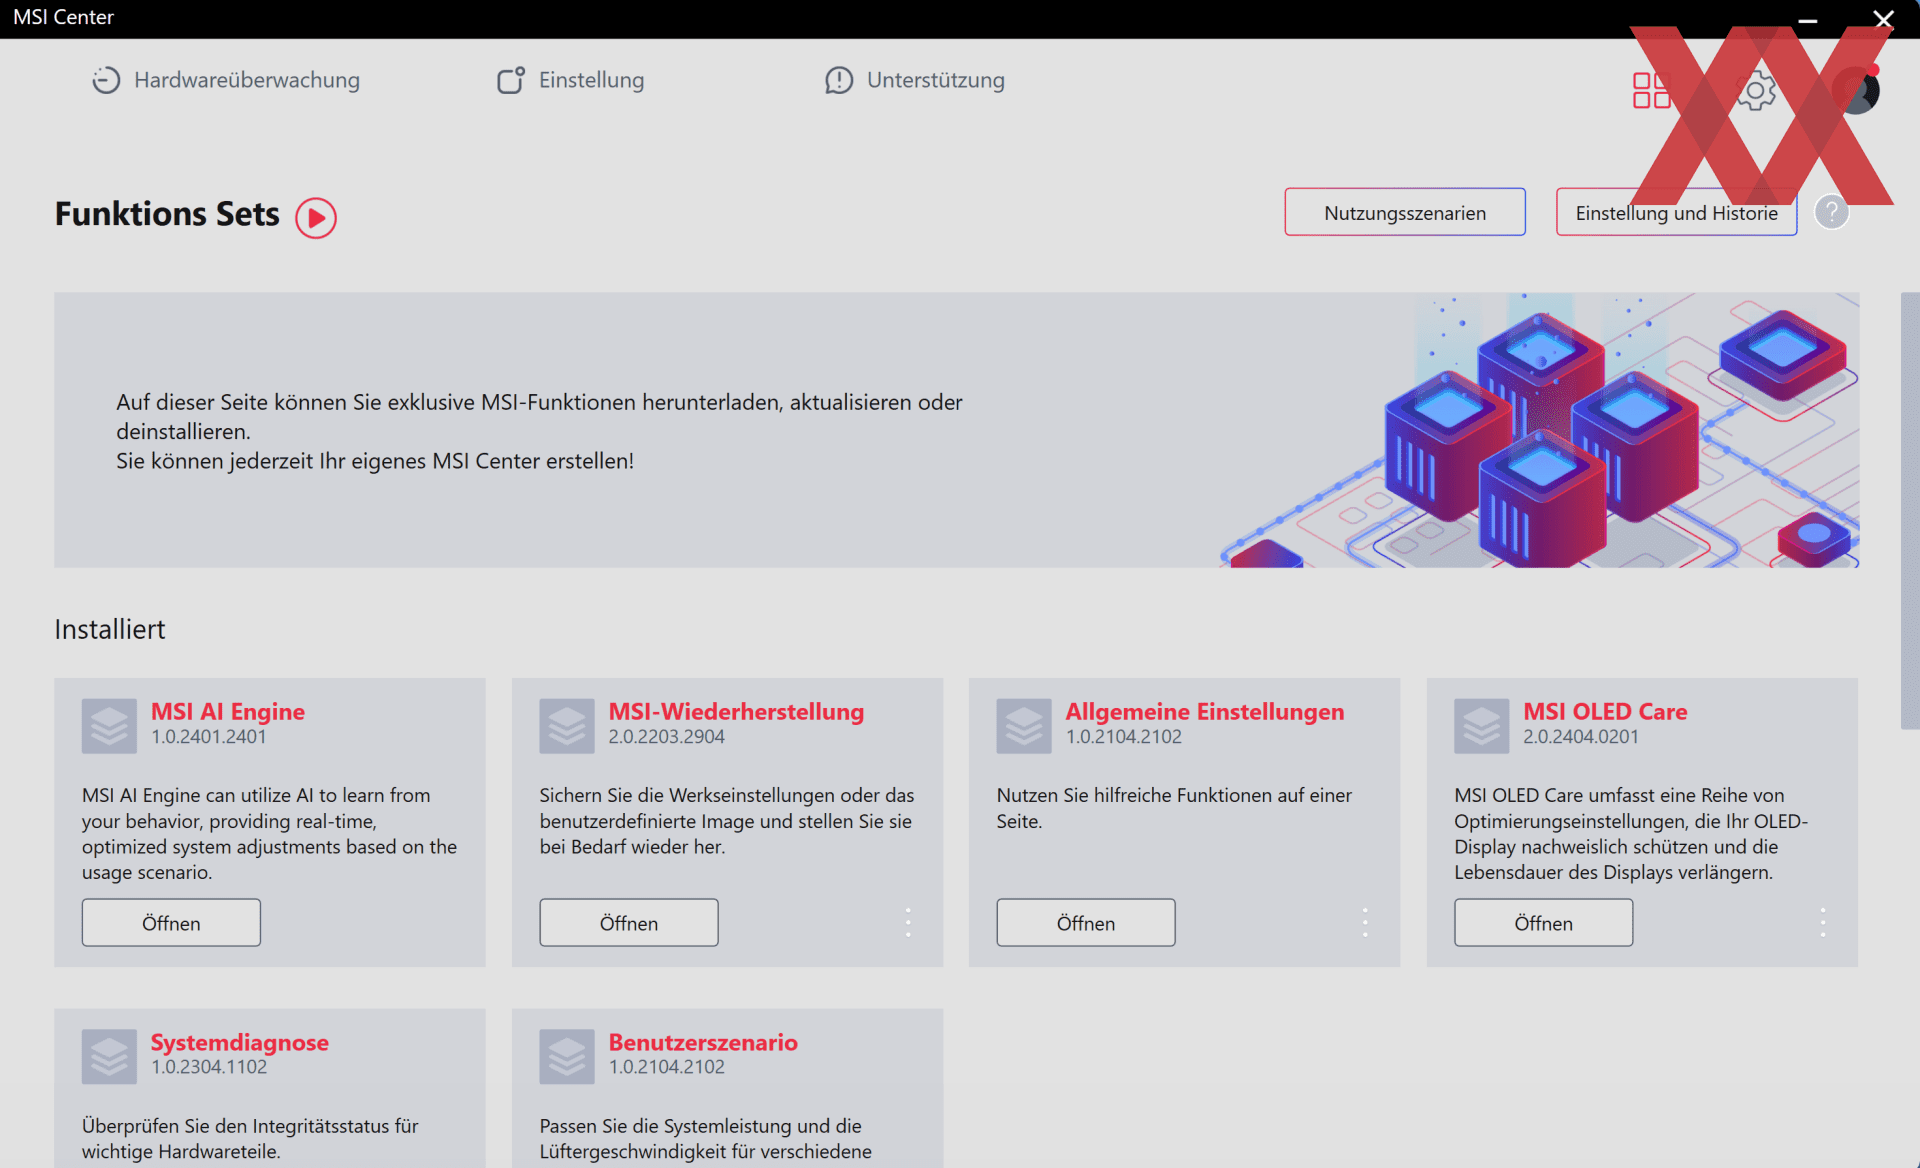Open Nutzungsszenarien
The image size is (1920, 1168).
point(1405,212)
